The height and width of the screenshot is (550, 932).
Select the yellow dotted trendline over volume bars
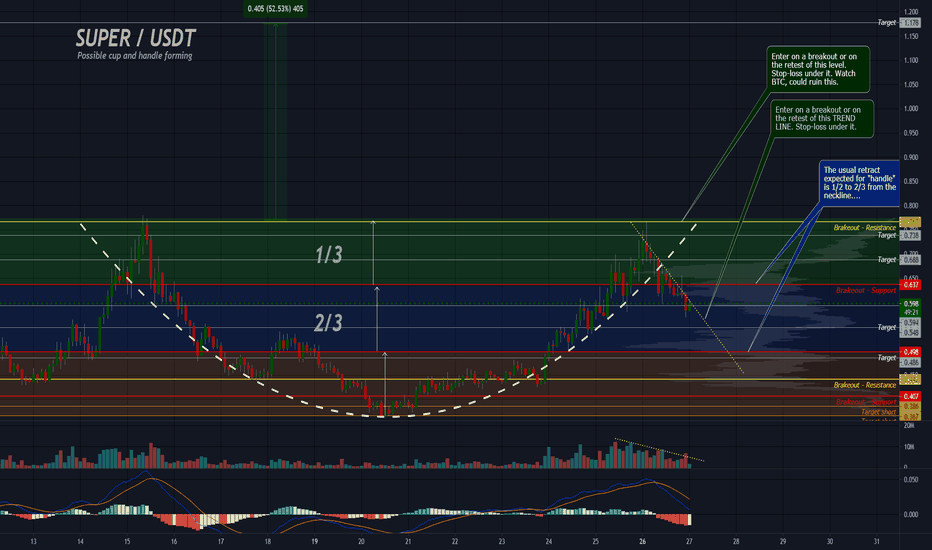[659, 450]
